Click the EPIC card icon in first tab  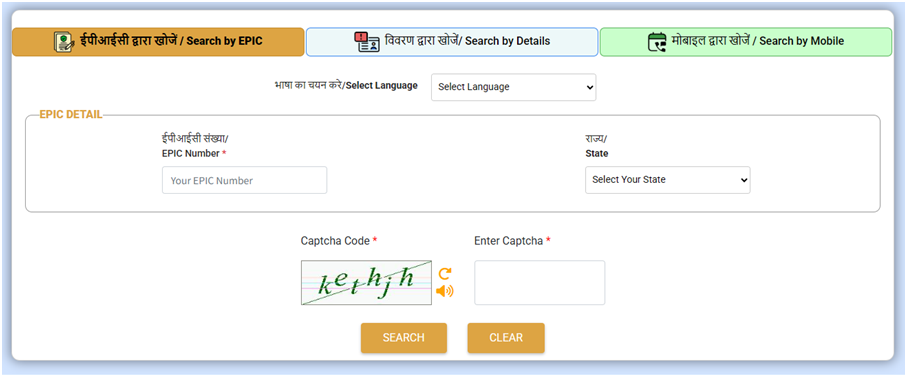(64, 42)
